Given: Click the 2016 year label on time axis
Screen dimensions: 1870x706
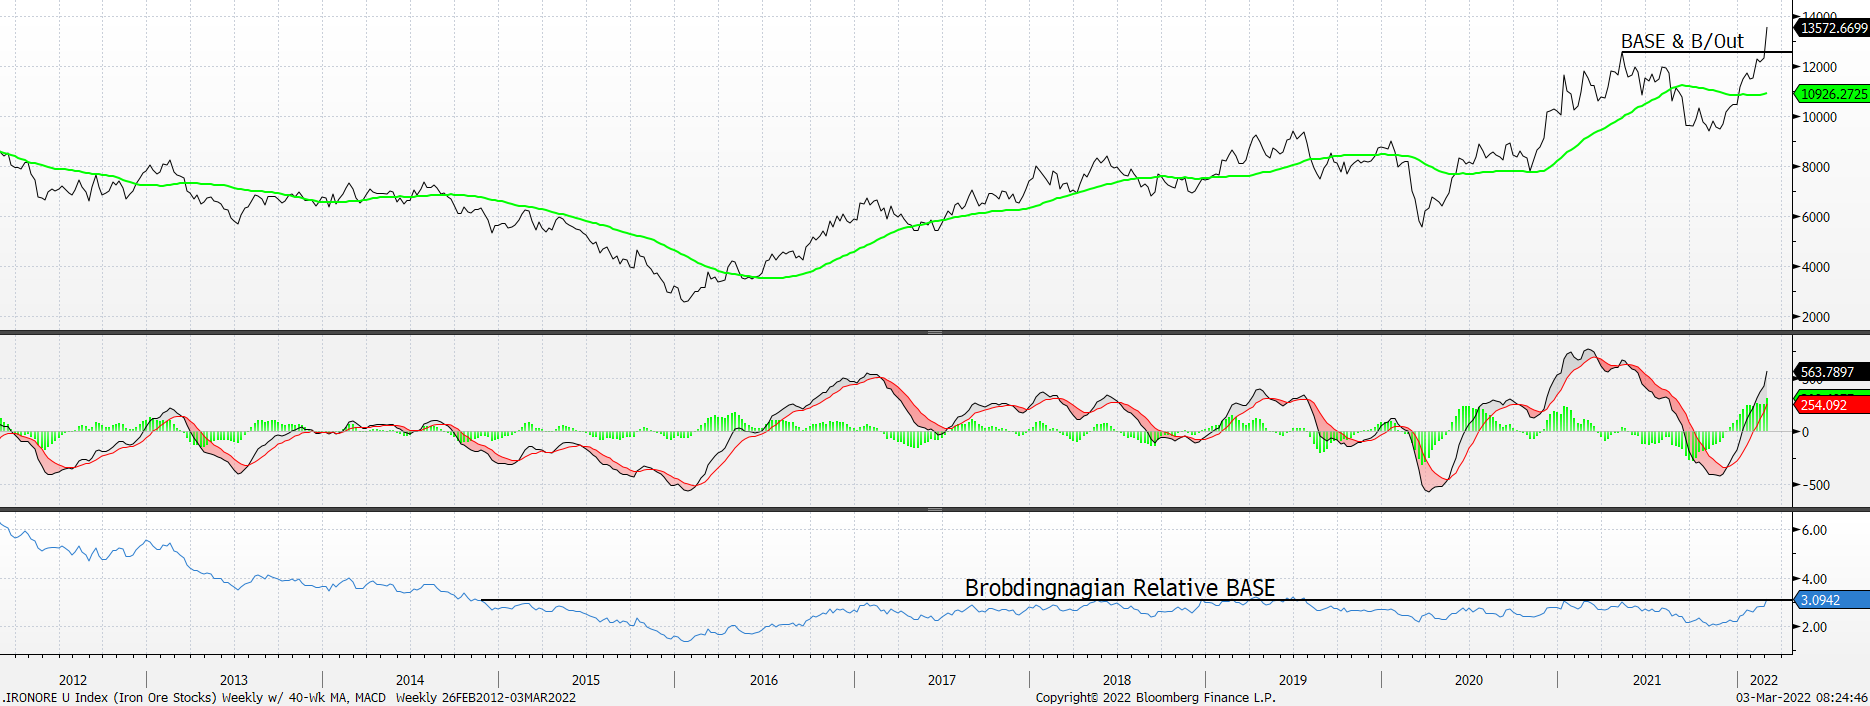Looking at the screenshot, I should [764, 680].
